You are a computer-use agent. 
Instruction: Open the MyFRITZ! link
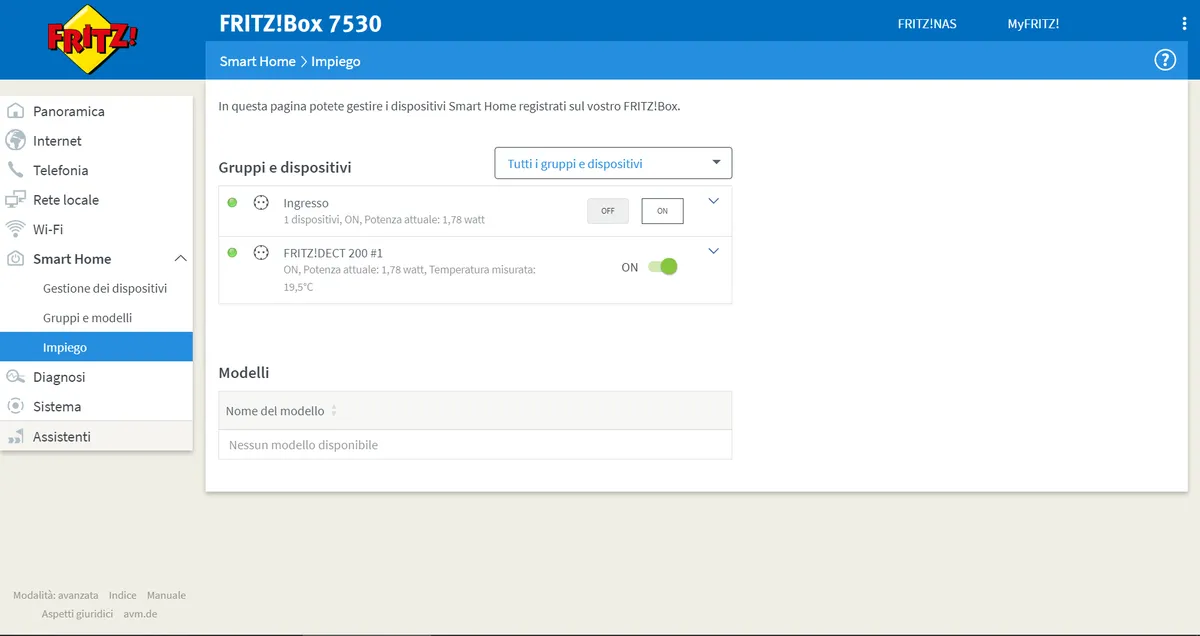click(1033, 24)
